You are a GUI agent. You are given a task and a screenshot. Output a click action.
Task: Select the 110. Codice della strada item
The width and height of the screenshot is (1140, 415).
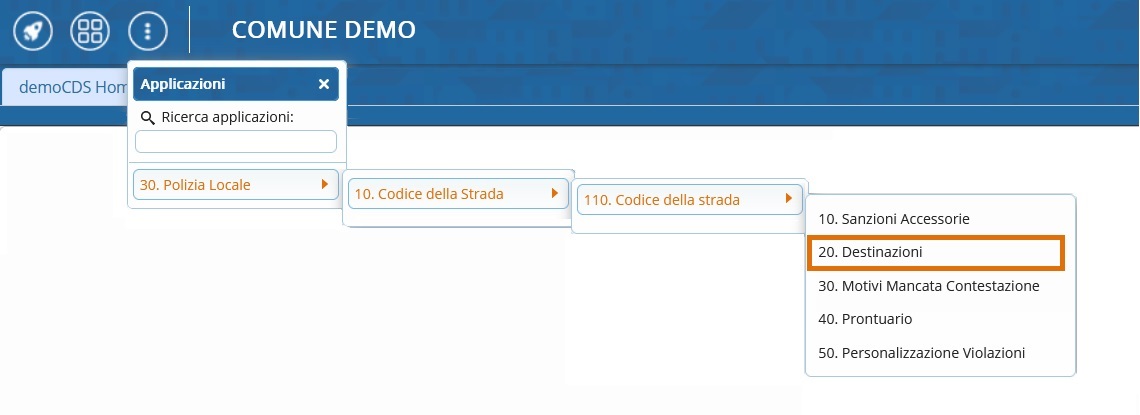[x=662, y=200]
